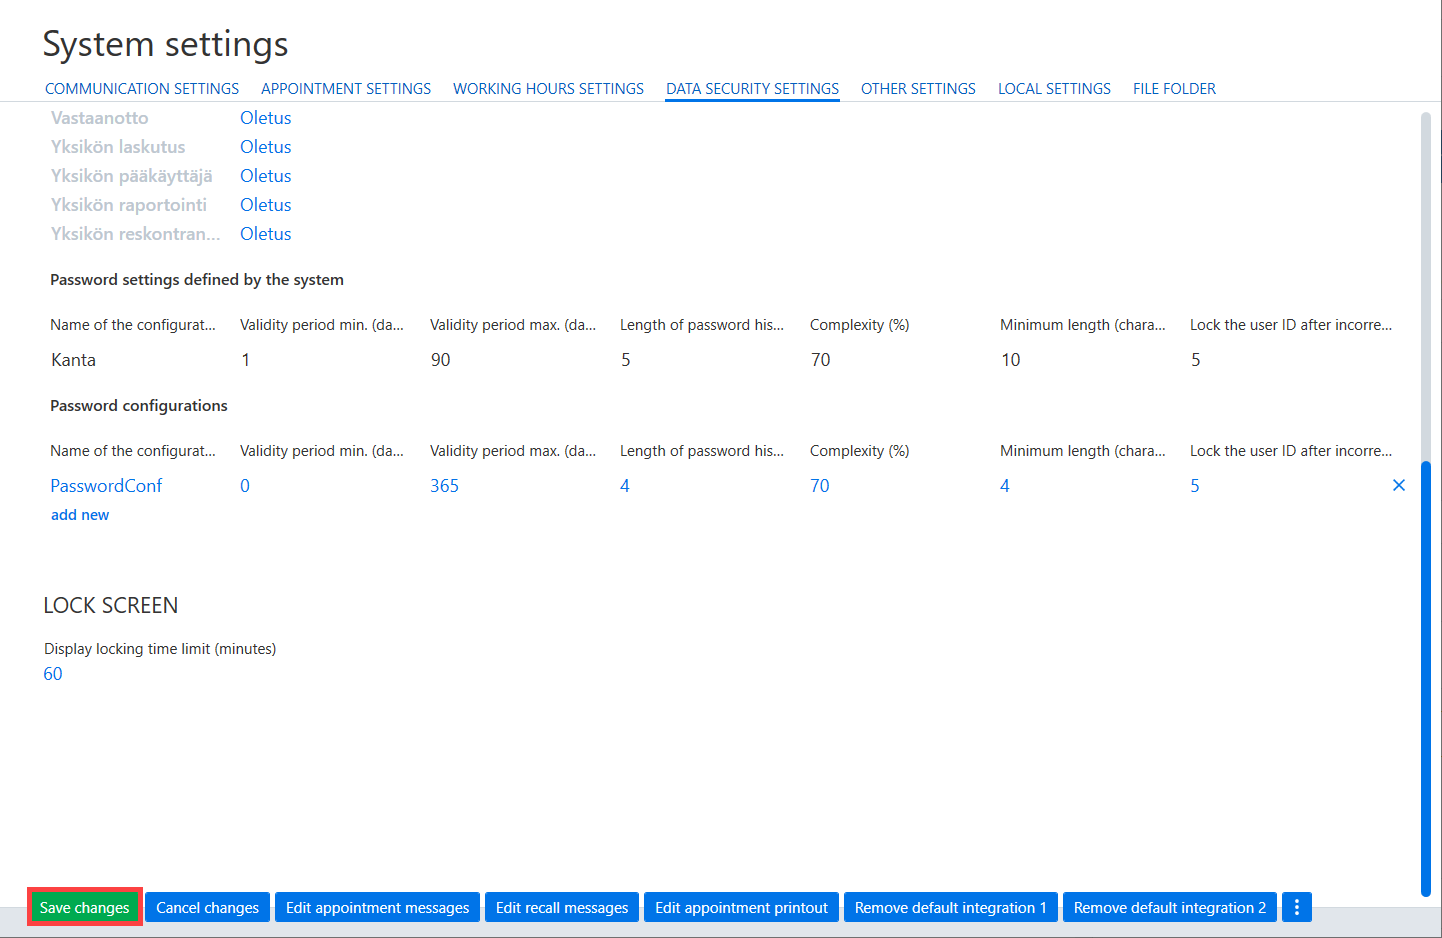Click Cancel changes button
The height and width of the screenshot is (938, 1442).
pyautogui.click(x=207, y=907)
